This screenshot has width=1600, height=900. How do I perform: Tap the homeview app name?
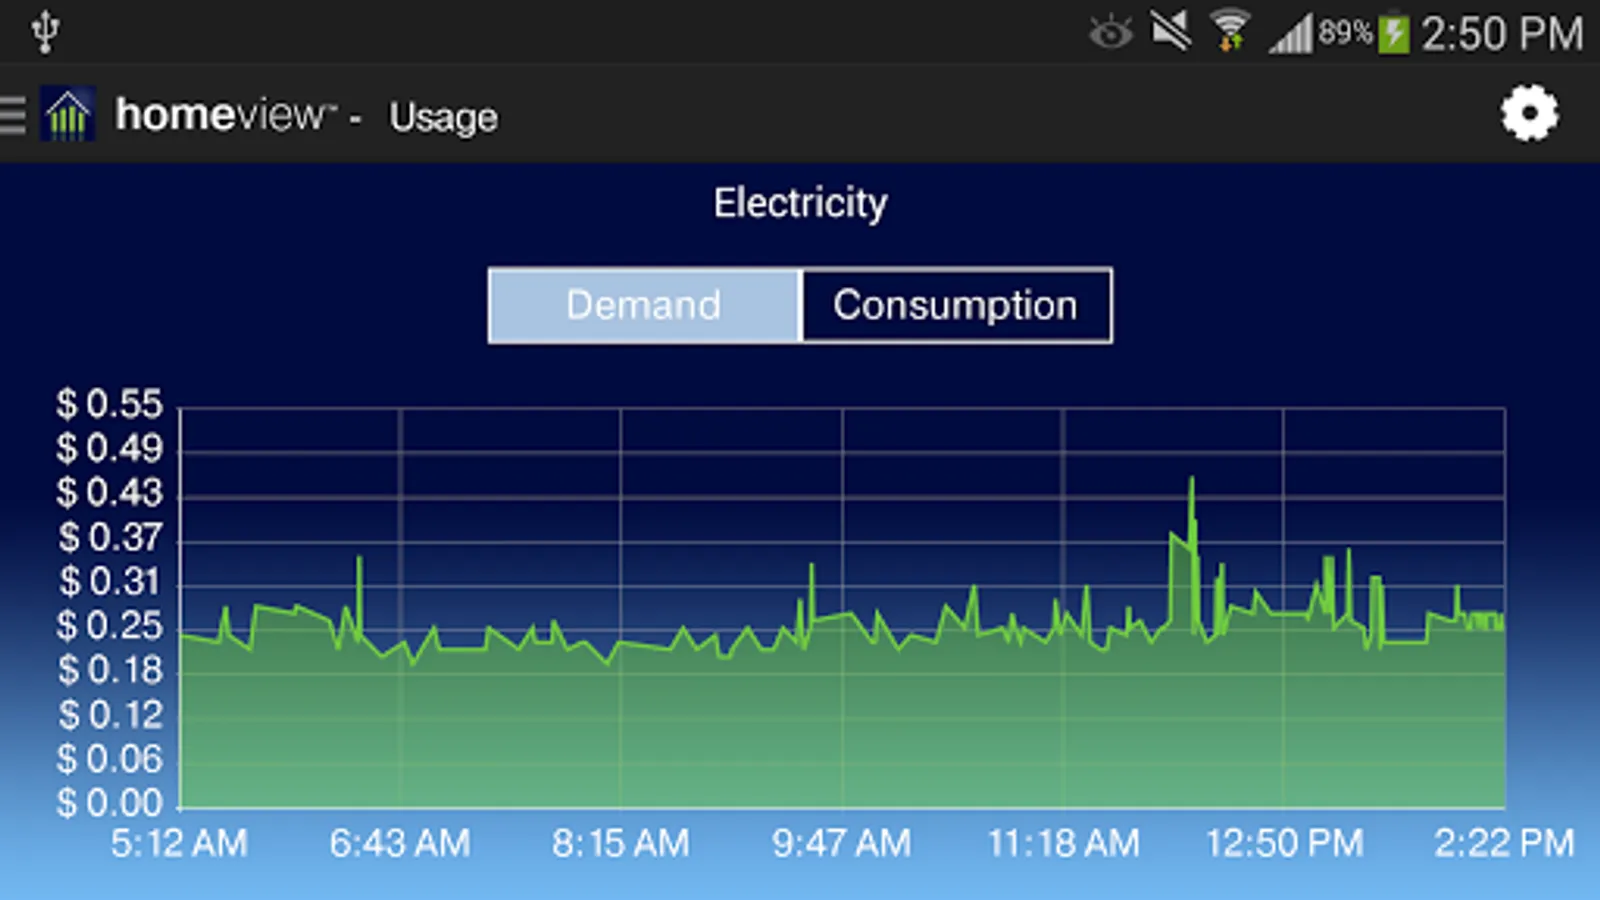(x=225, y=115)
